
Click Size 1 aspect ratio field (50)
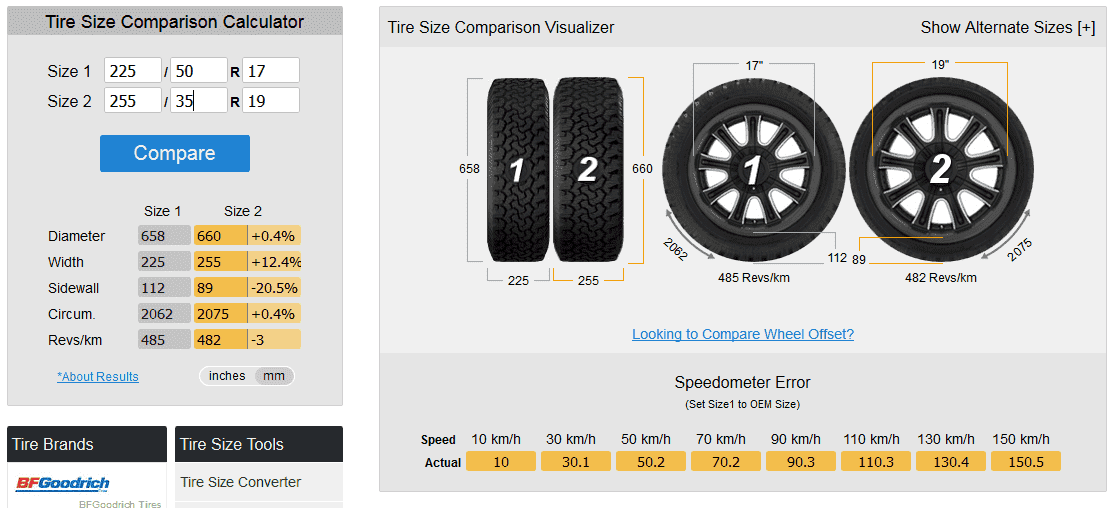pyautogui.click(x=198, y=71)
